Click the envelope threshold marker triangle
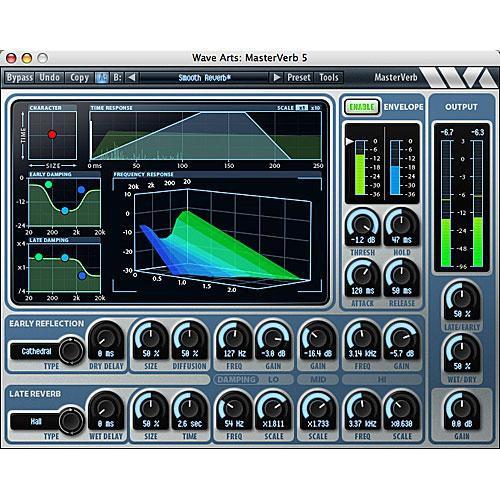This screenshot has width=500, height=500. click(x=349, y=141)
